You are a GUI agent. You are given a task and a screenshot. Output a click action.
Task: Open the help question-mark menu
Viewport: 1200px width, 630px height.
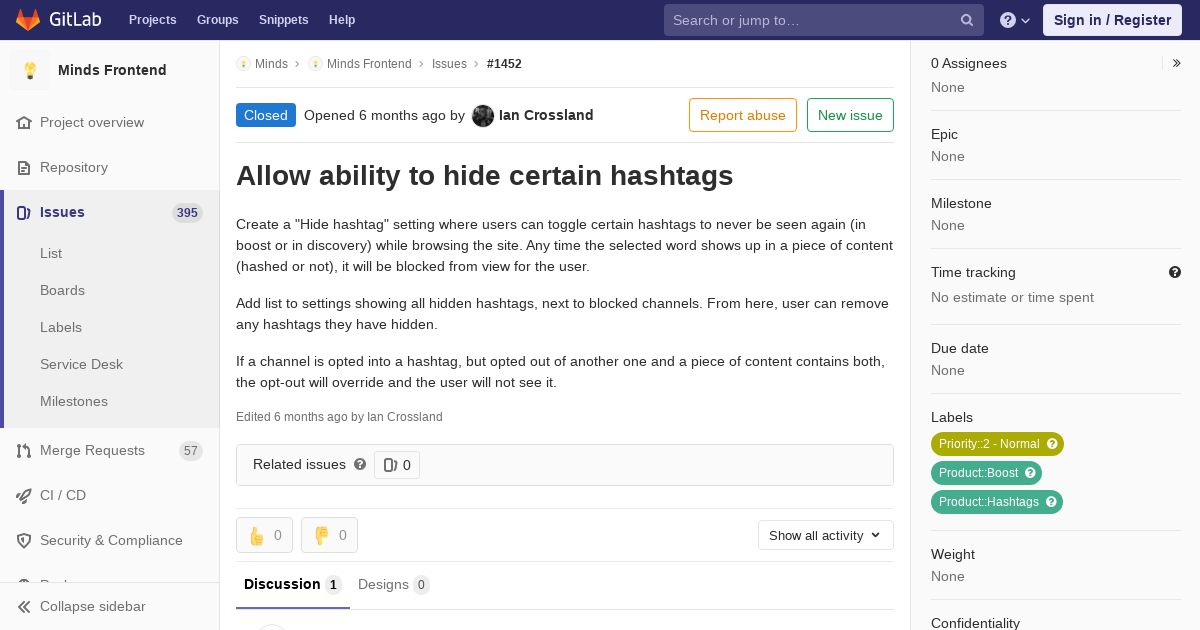tap(1015, 20)
